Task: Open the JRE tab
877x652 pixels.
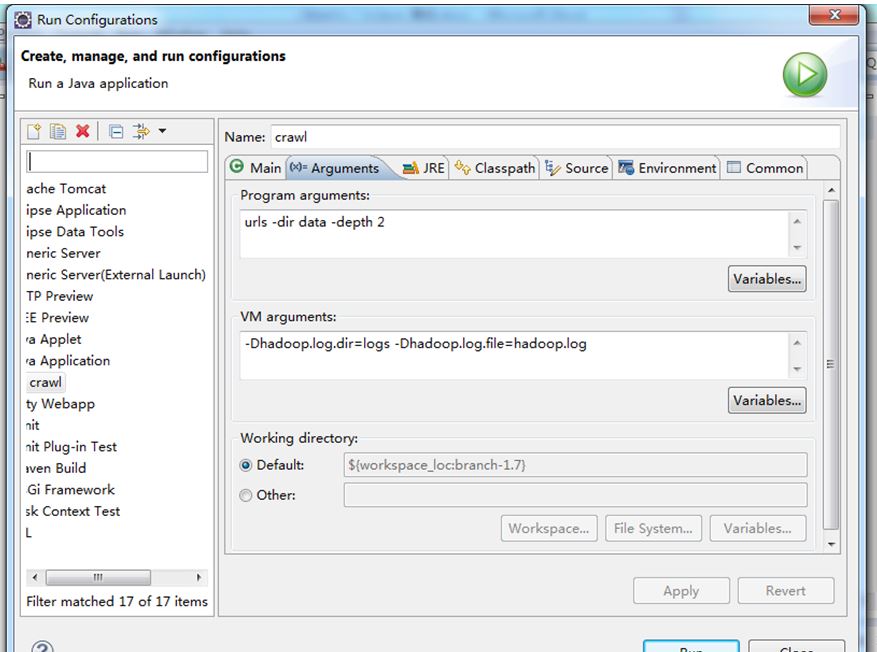Action: click(x=423, y=168)
